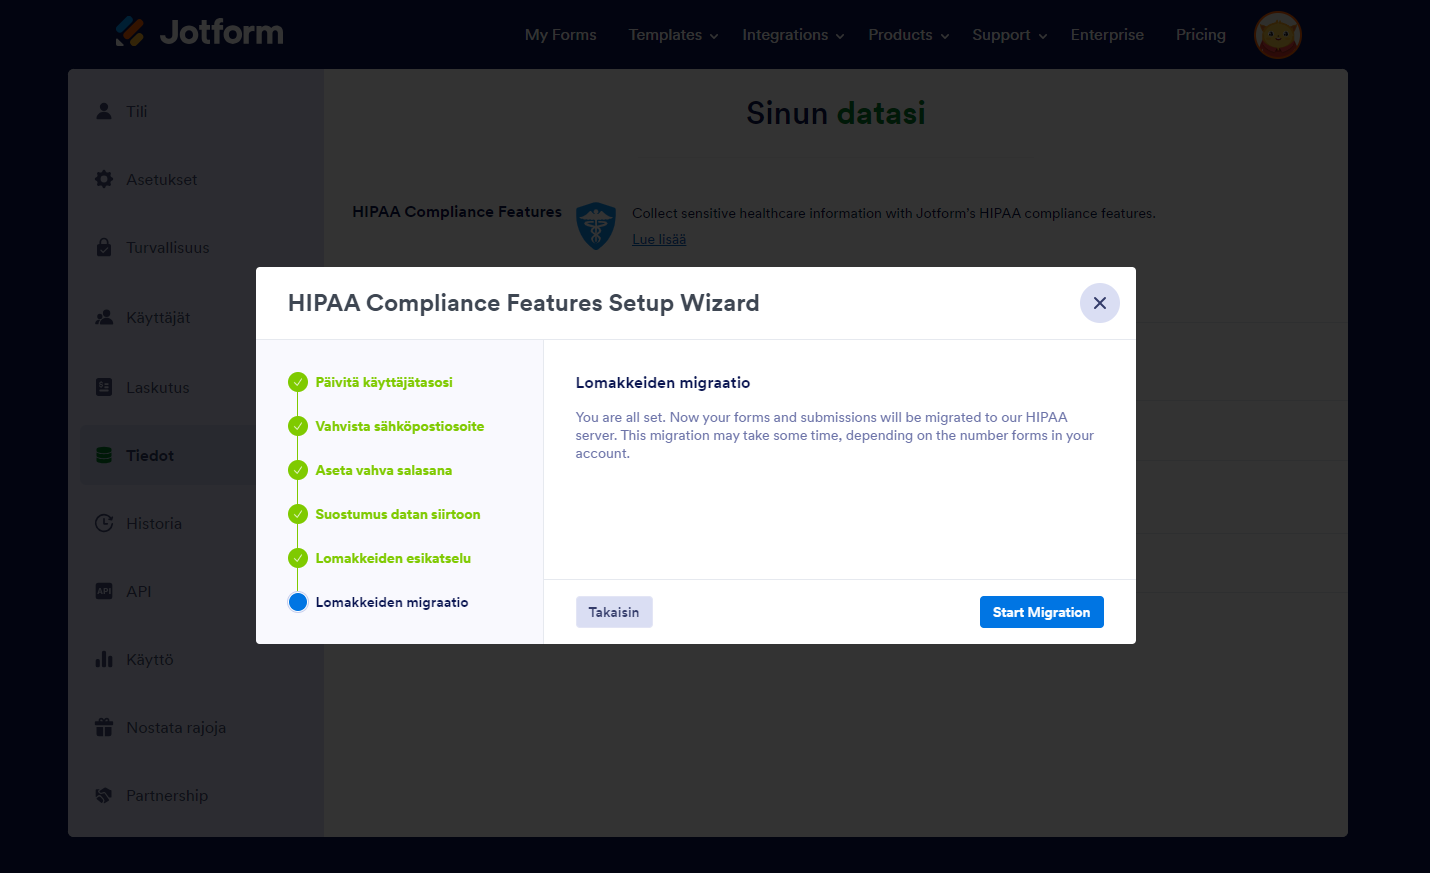This screenshot has width=1430, height=873.
Task: Select the Lomakkeiden esikatselu wizard step
Action: pyautogui.click(x=393, y=558)
